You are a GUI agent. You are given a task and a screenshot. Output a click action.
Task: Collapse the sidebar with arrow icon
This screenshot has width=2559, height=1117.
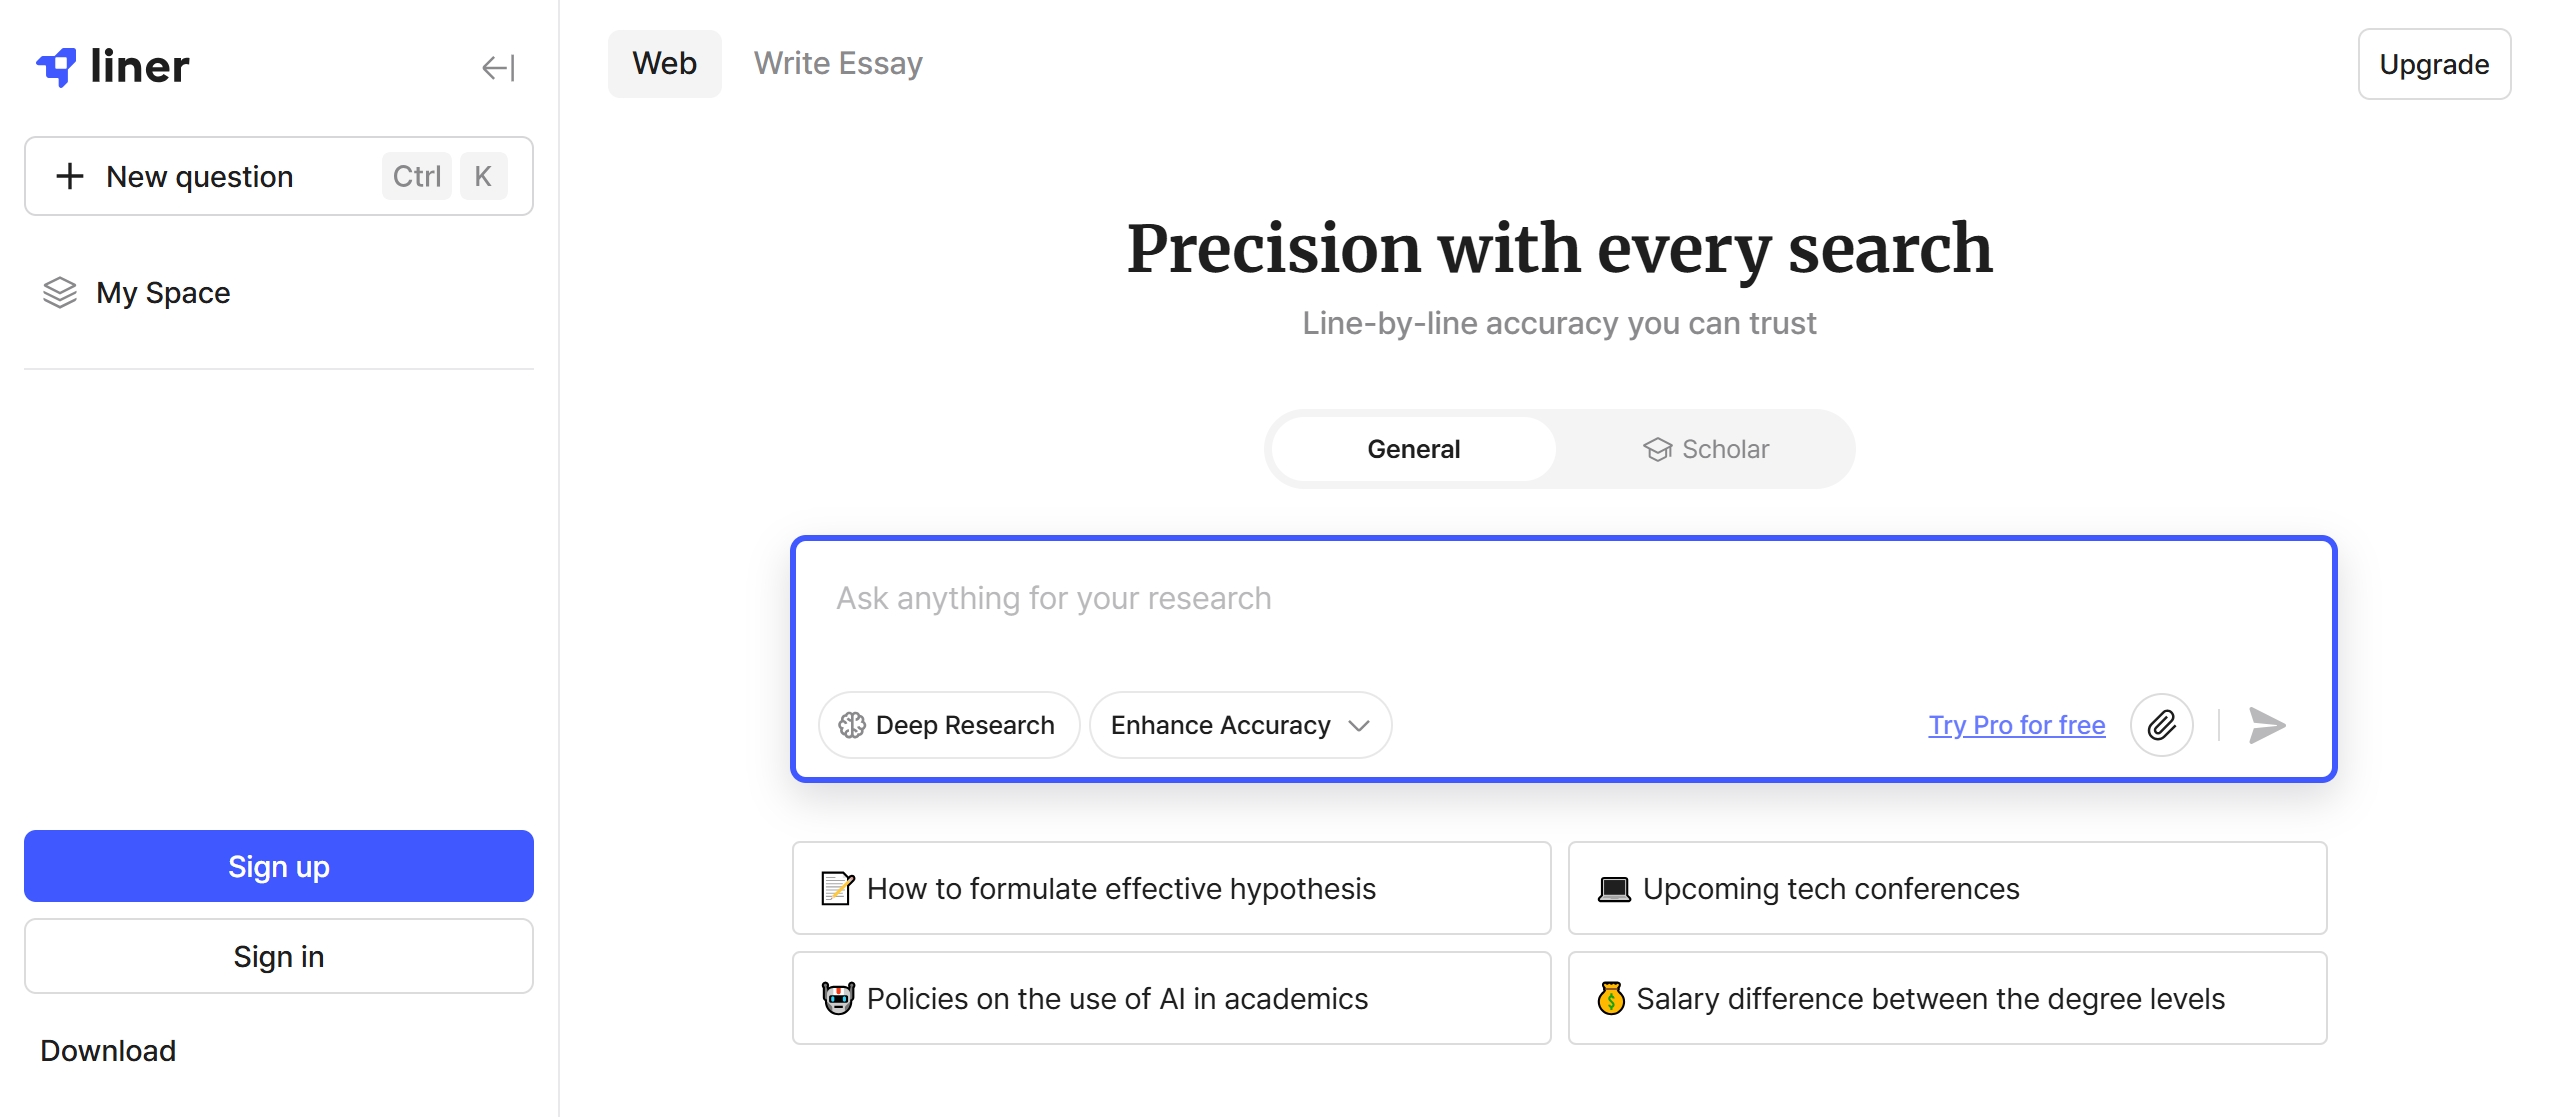[498, 68]
